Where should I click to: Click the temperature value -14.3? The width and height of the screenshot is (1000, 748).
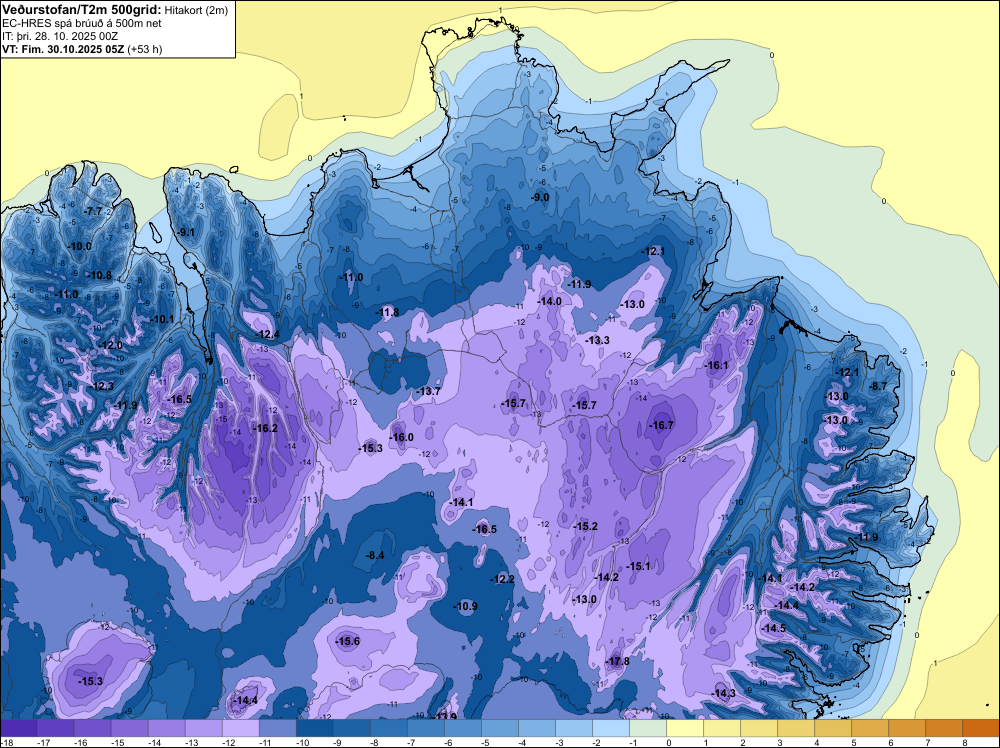pos(724,694)
